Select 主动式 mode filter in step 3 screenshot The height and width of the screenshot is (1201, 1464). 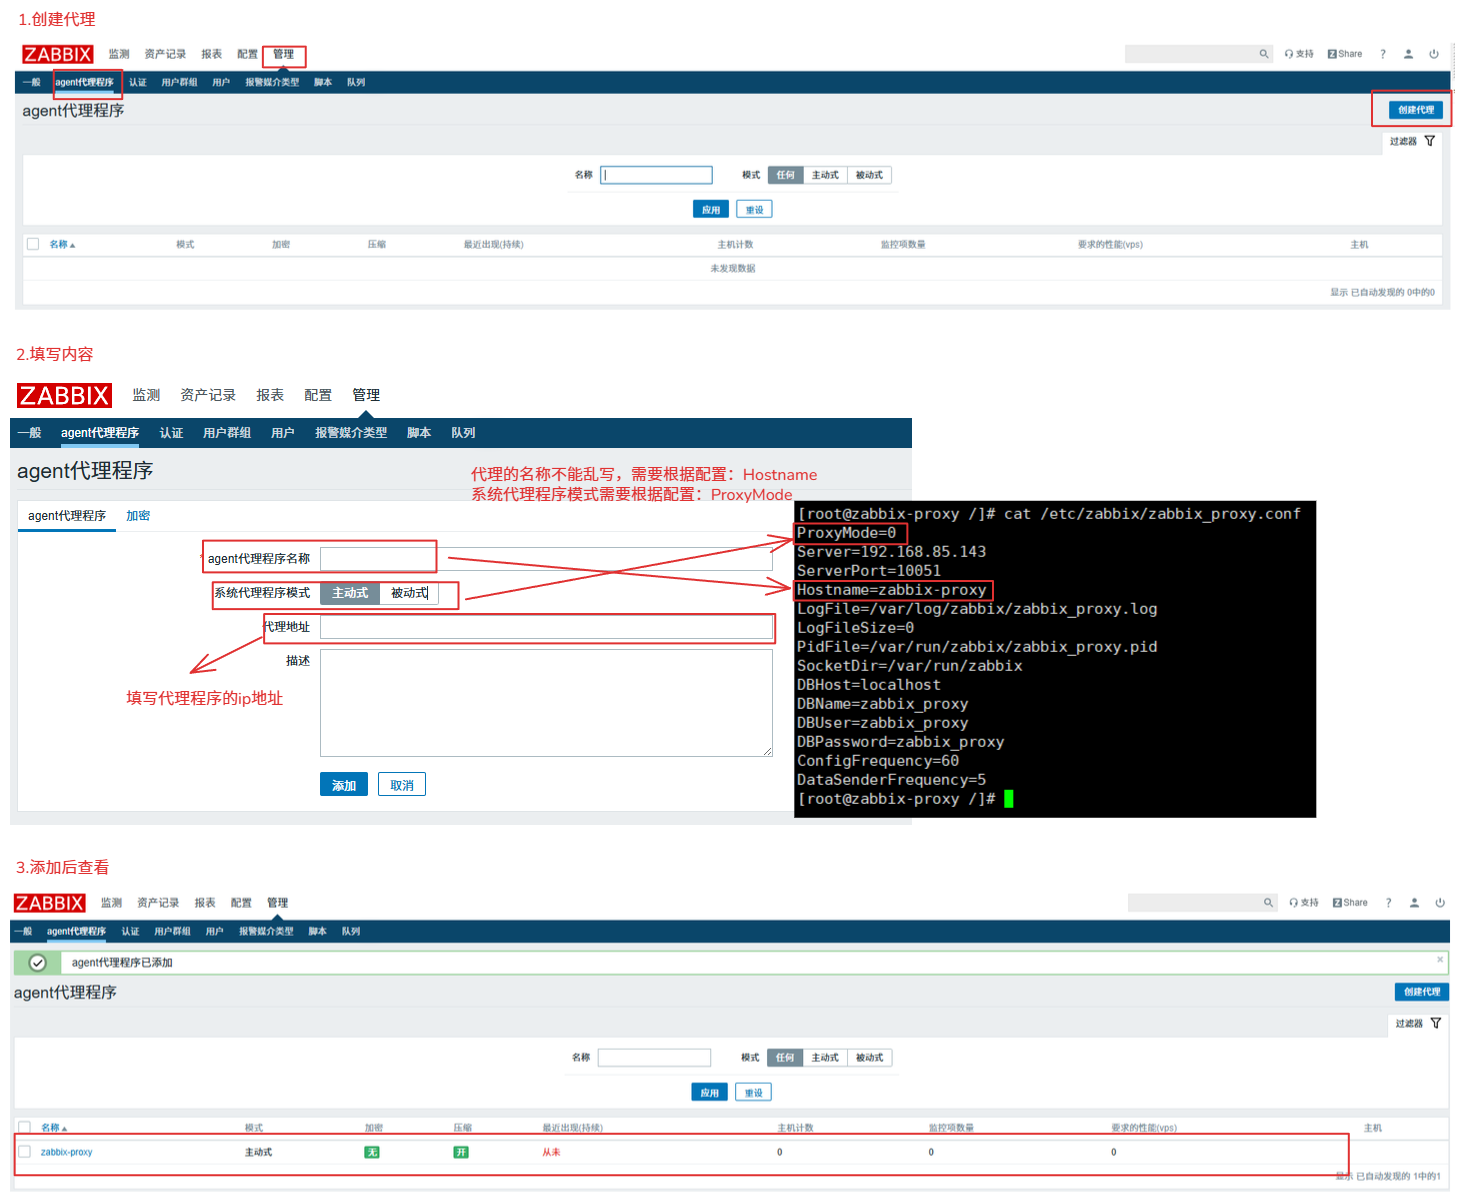pos(825,1057)
